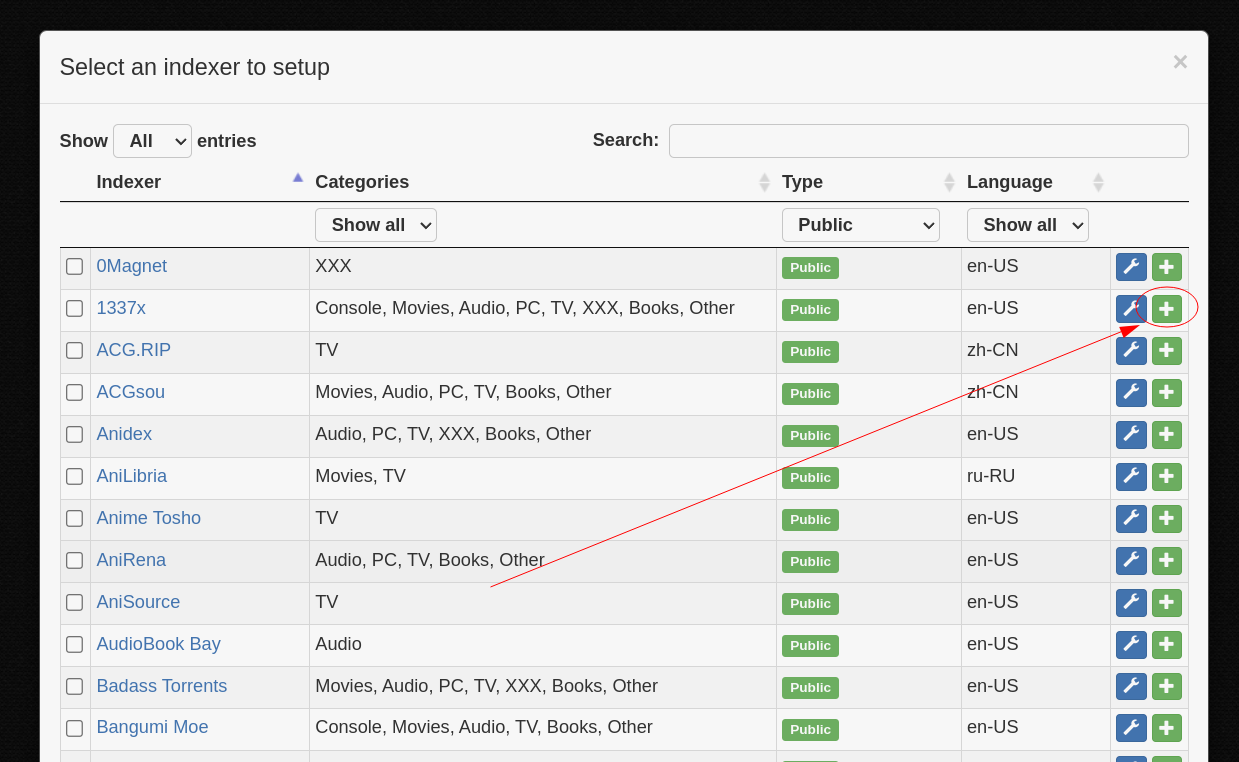Open configure wrench for AniLibria

(x=1131, y=477)
